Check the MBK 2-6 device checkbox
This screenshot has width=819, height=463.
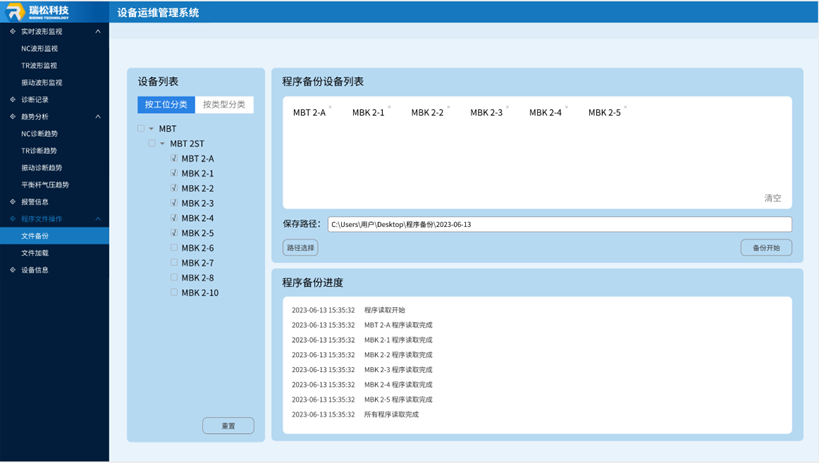pos(174,248)
